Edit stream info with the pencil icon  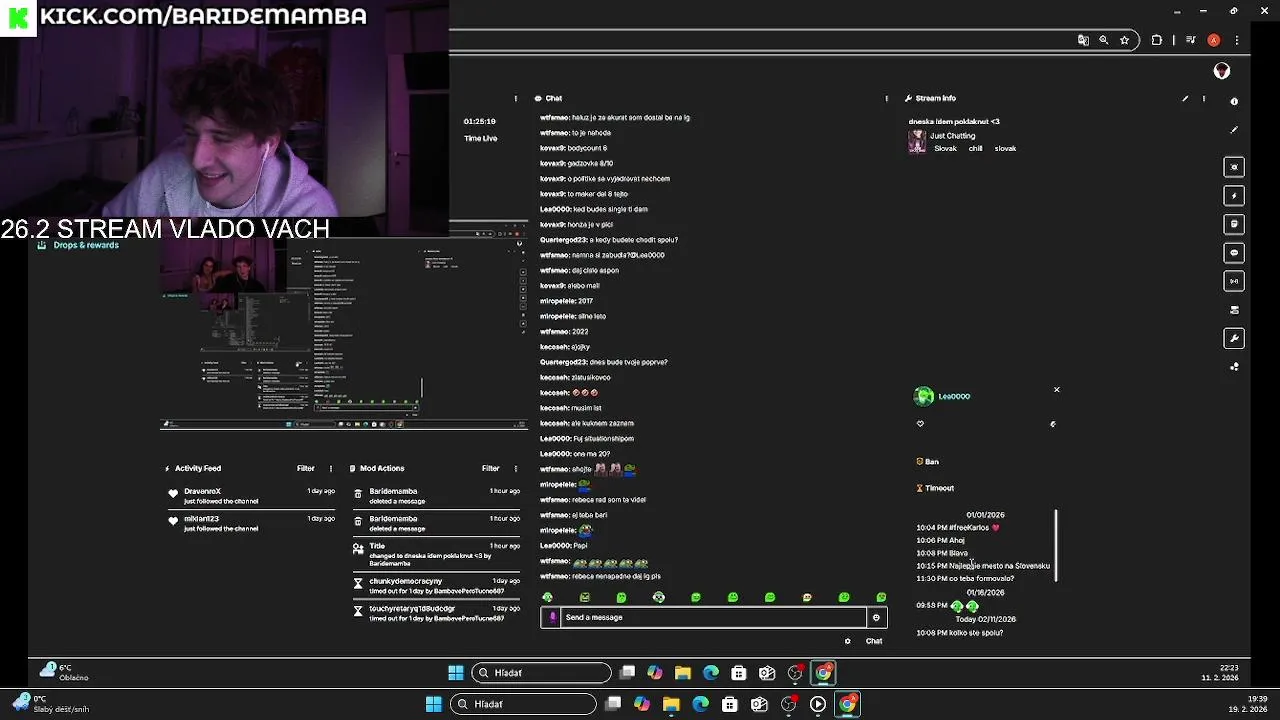[1185, 98]
